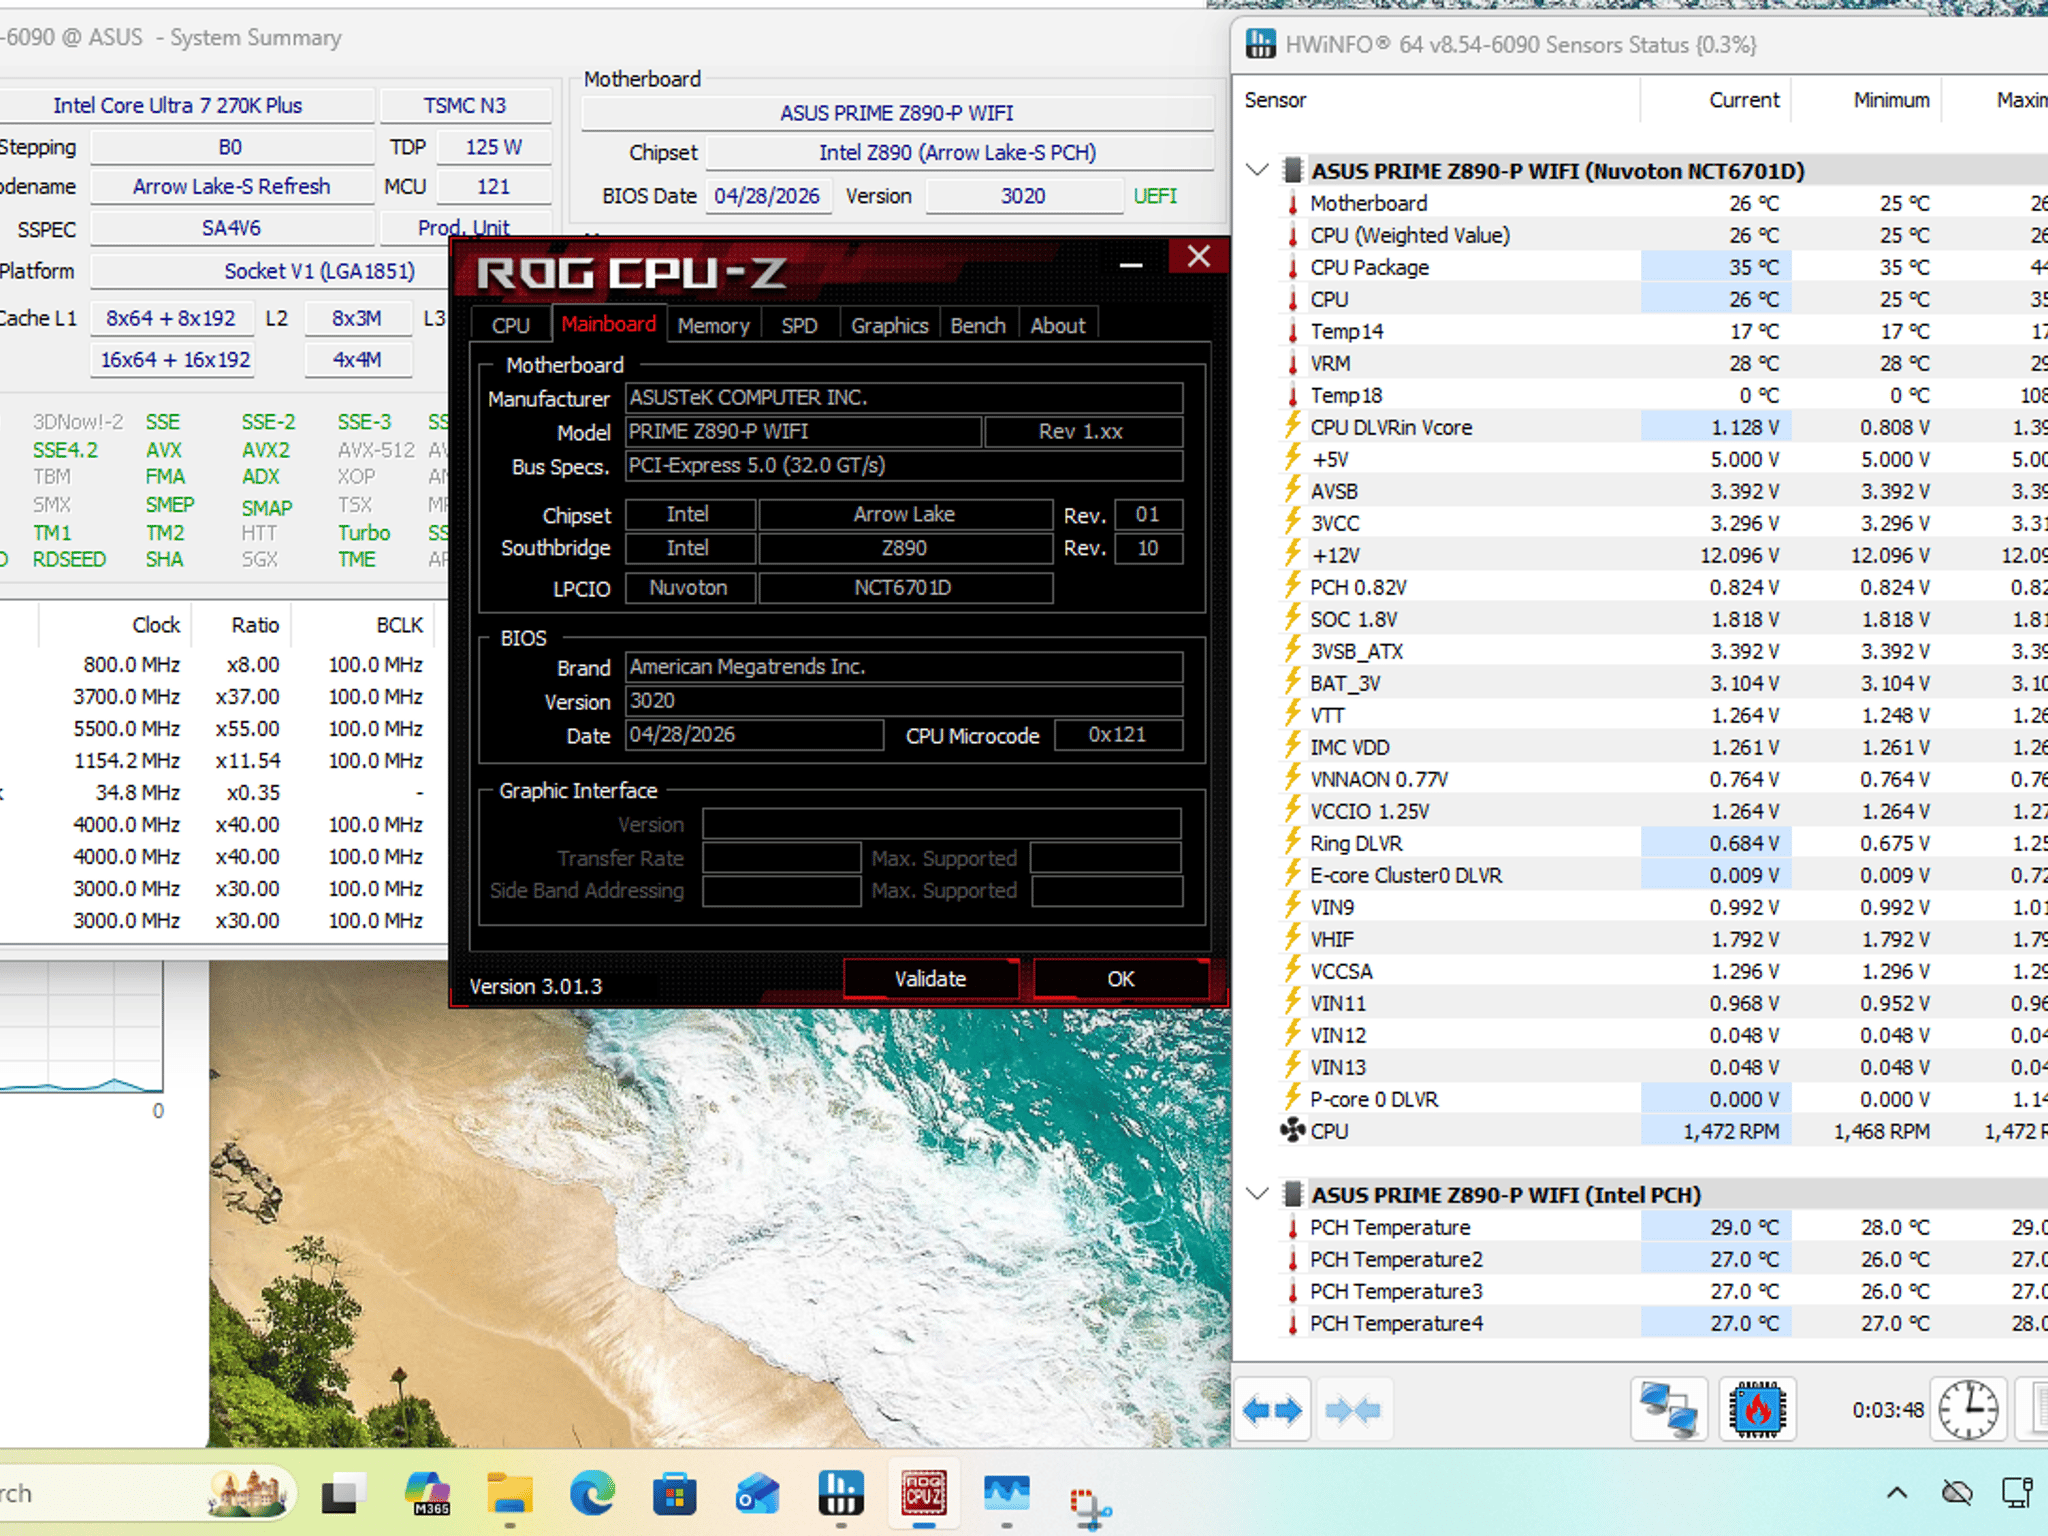This screenshot has width=2048, height=1536.
Task: Click the Current column header in HWiNFO
Action: pyautogui.click(x=1716, y=100)
